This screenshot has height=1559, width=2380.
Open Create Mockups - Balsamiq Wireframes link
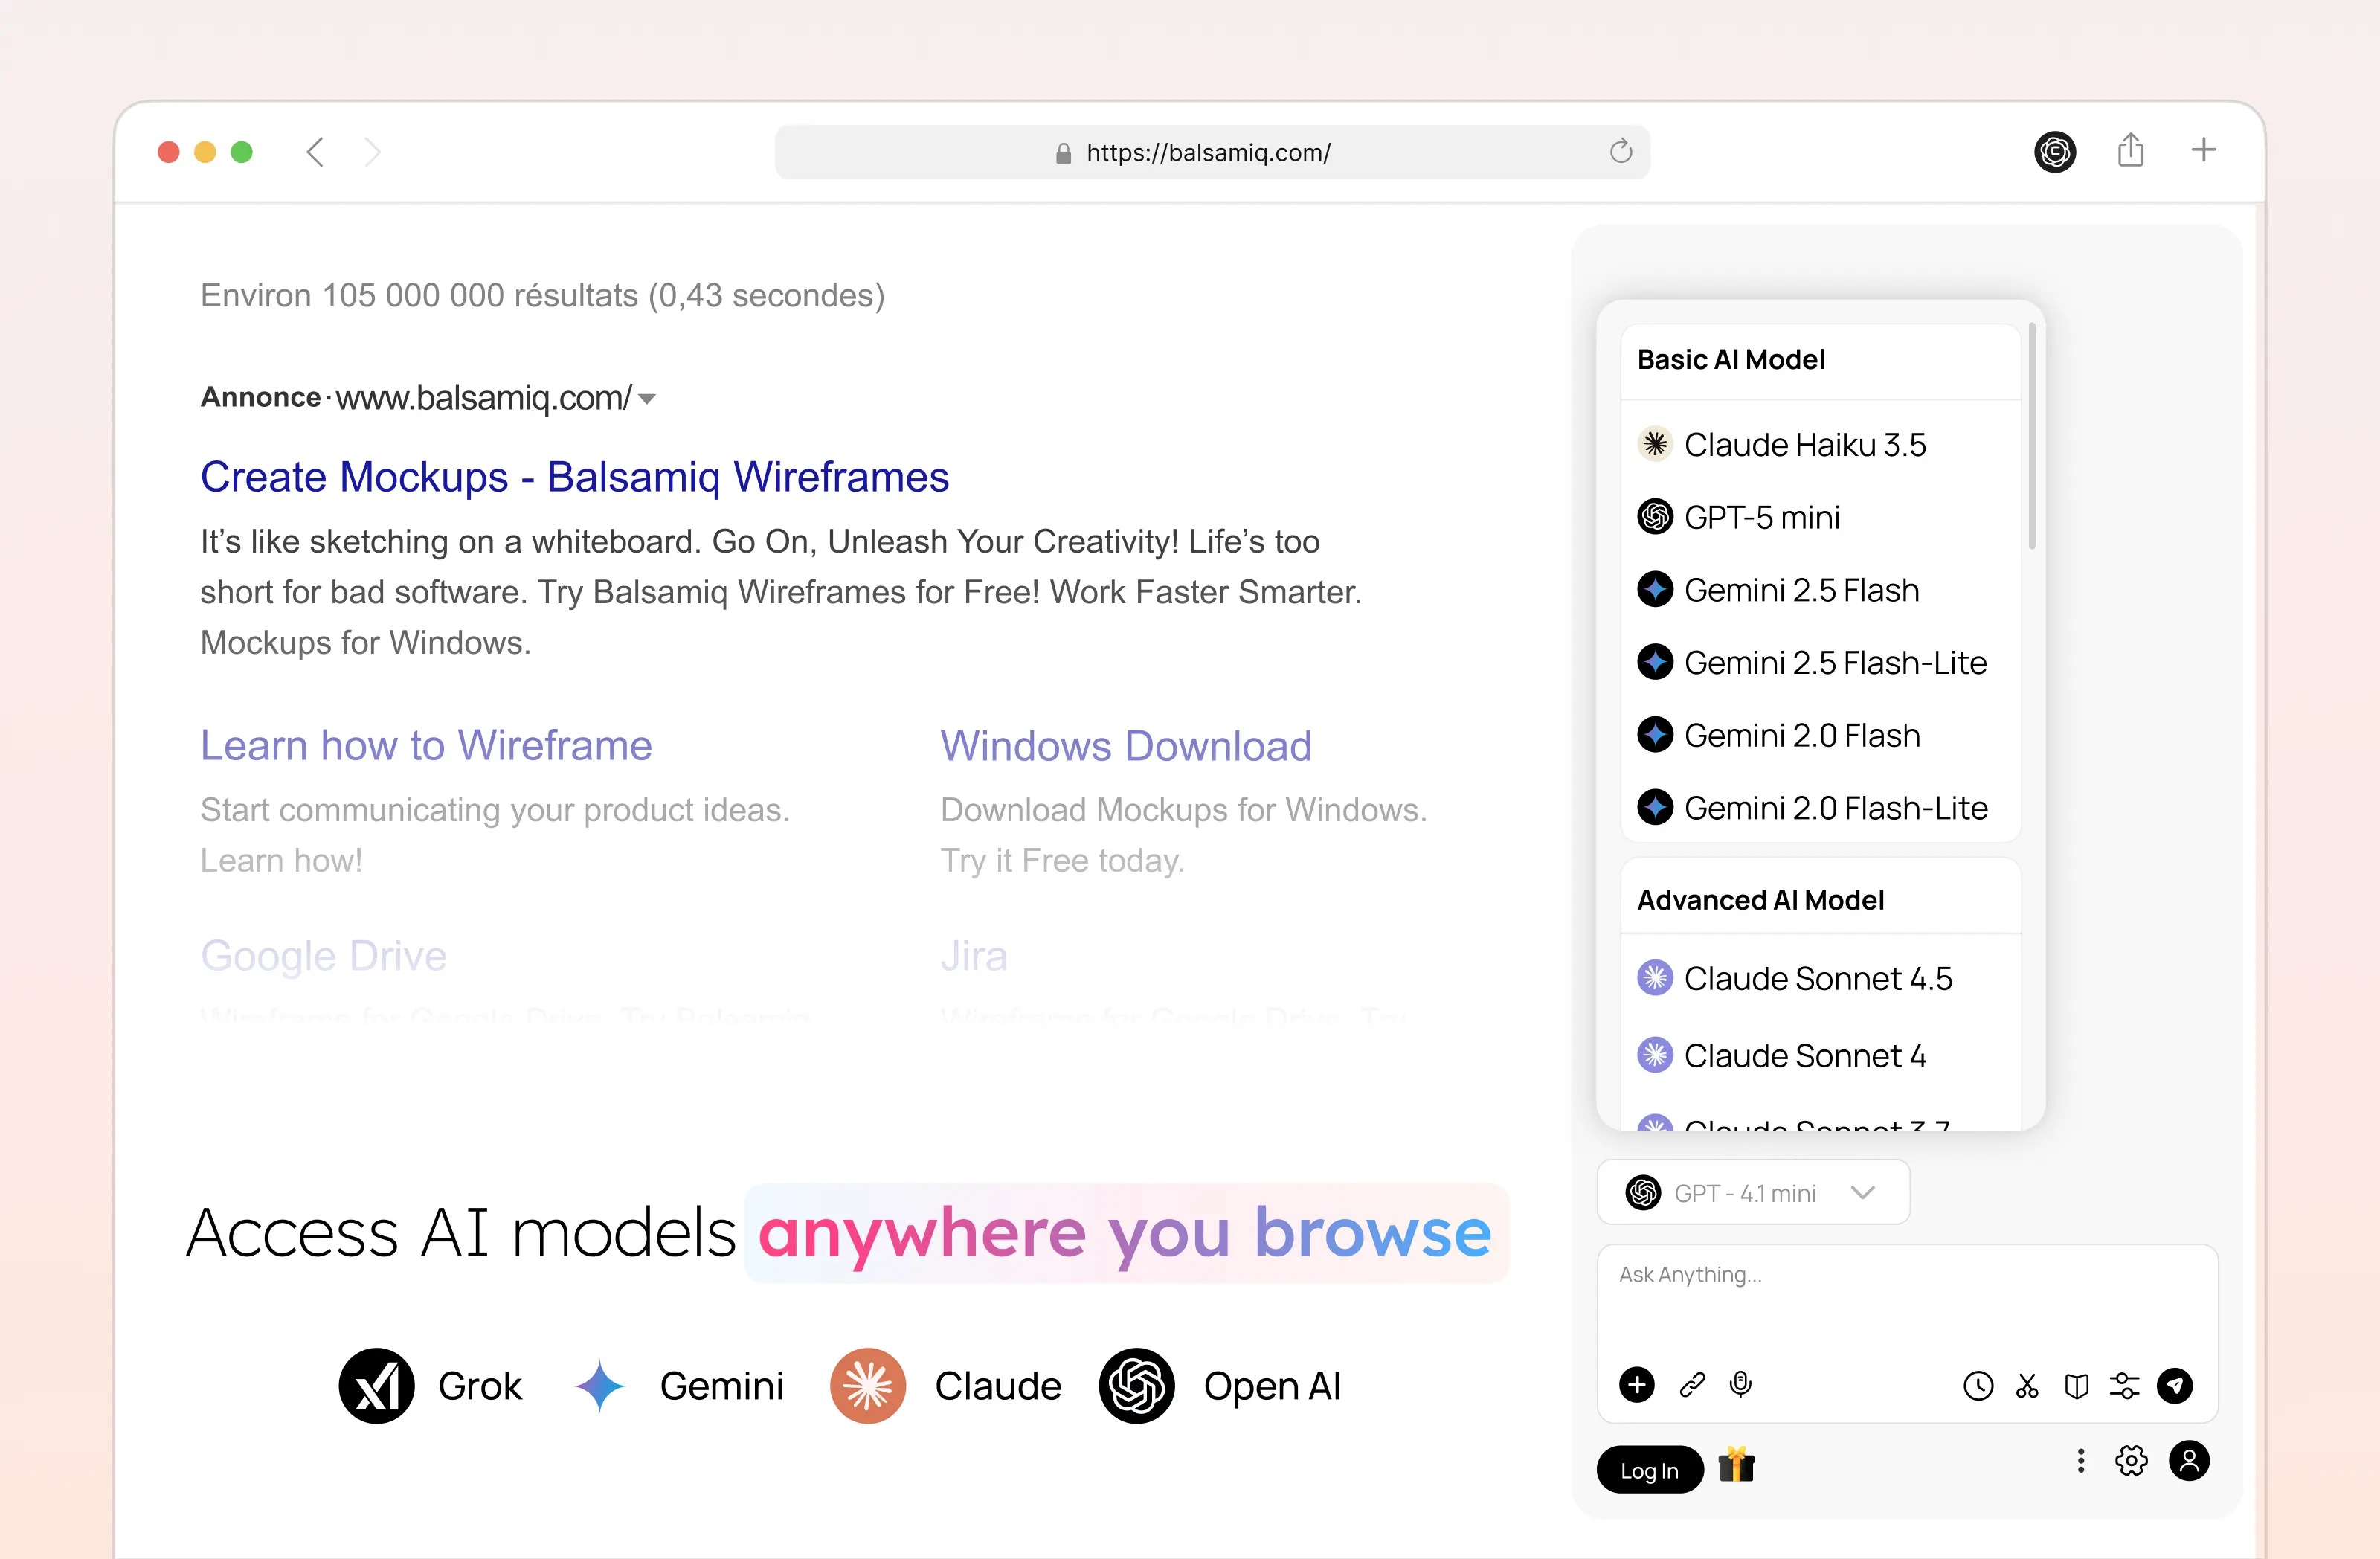[574, 477]
